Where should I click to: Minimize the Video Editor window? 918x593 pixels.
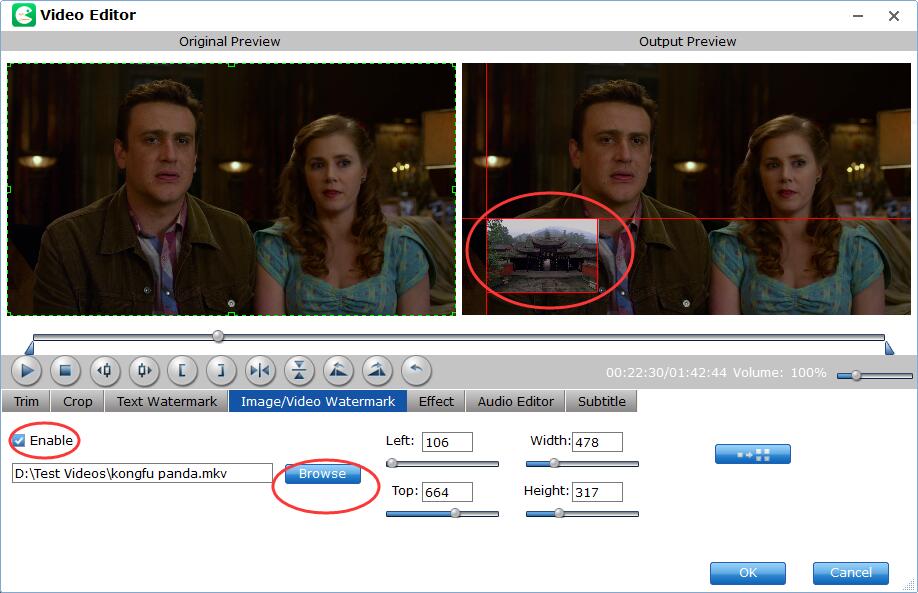[858, 16]
